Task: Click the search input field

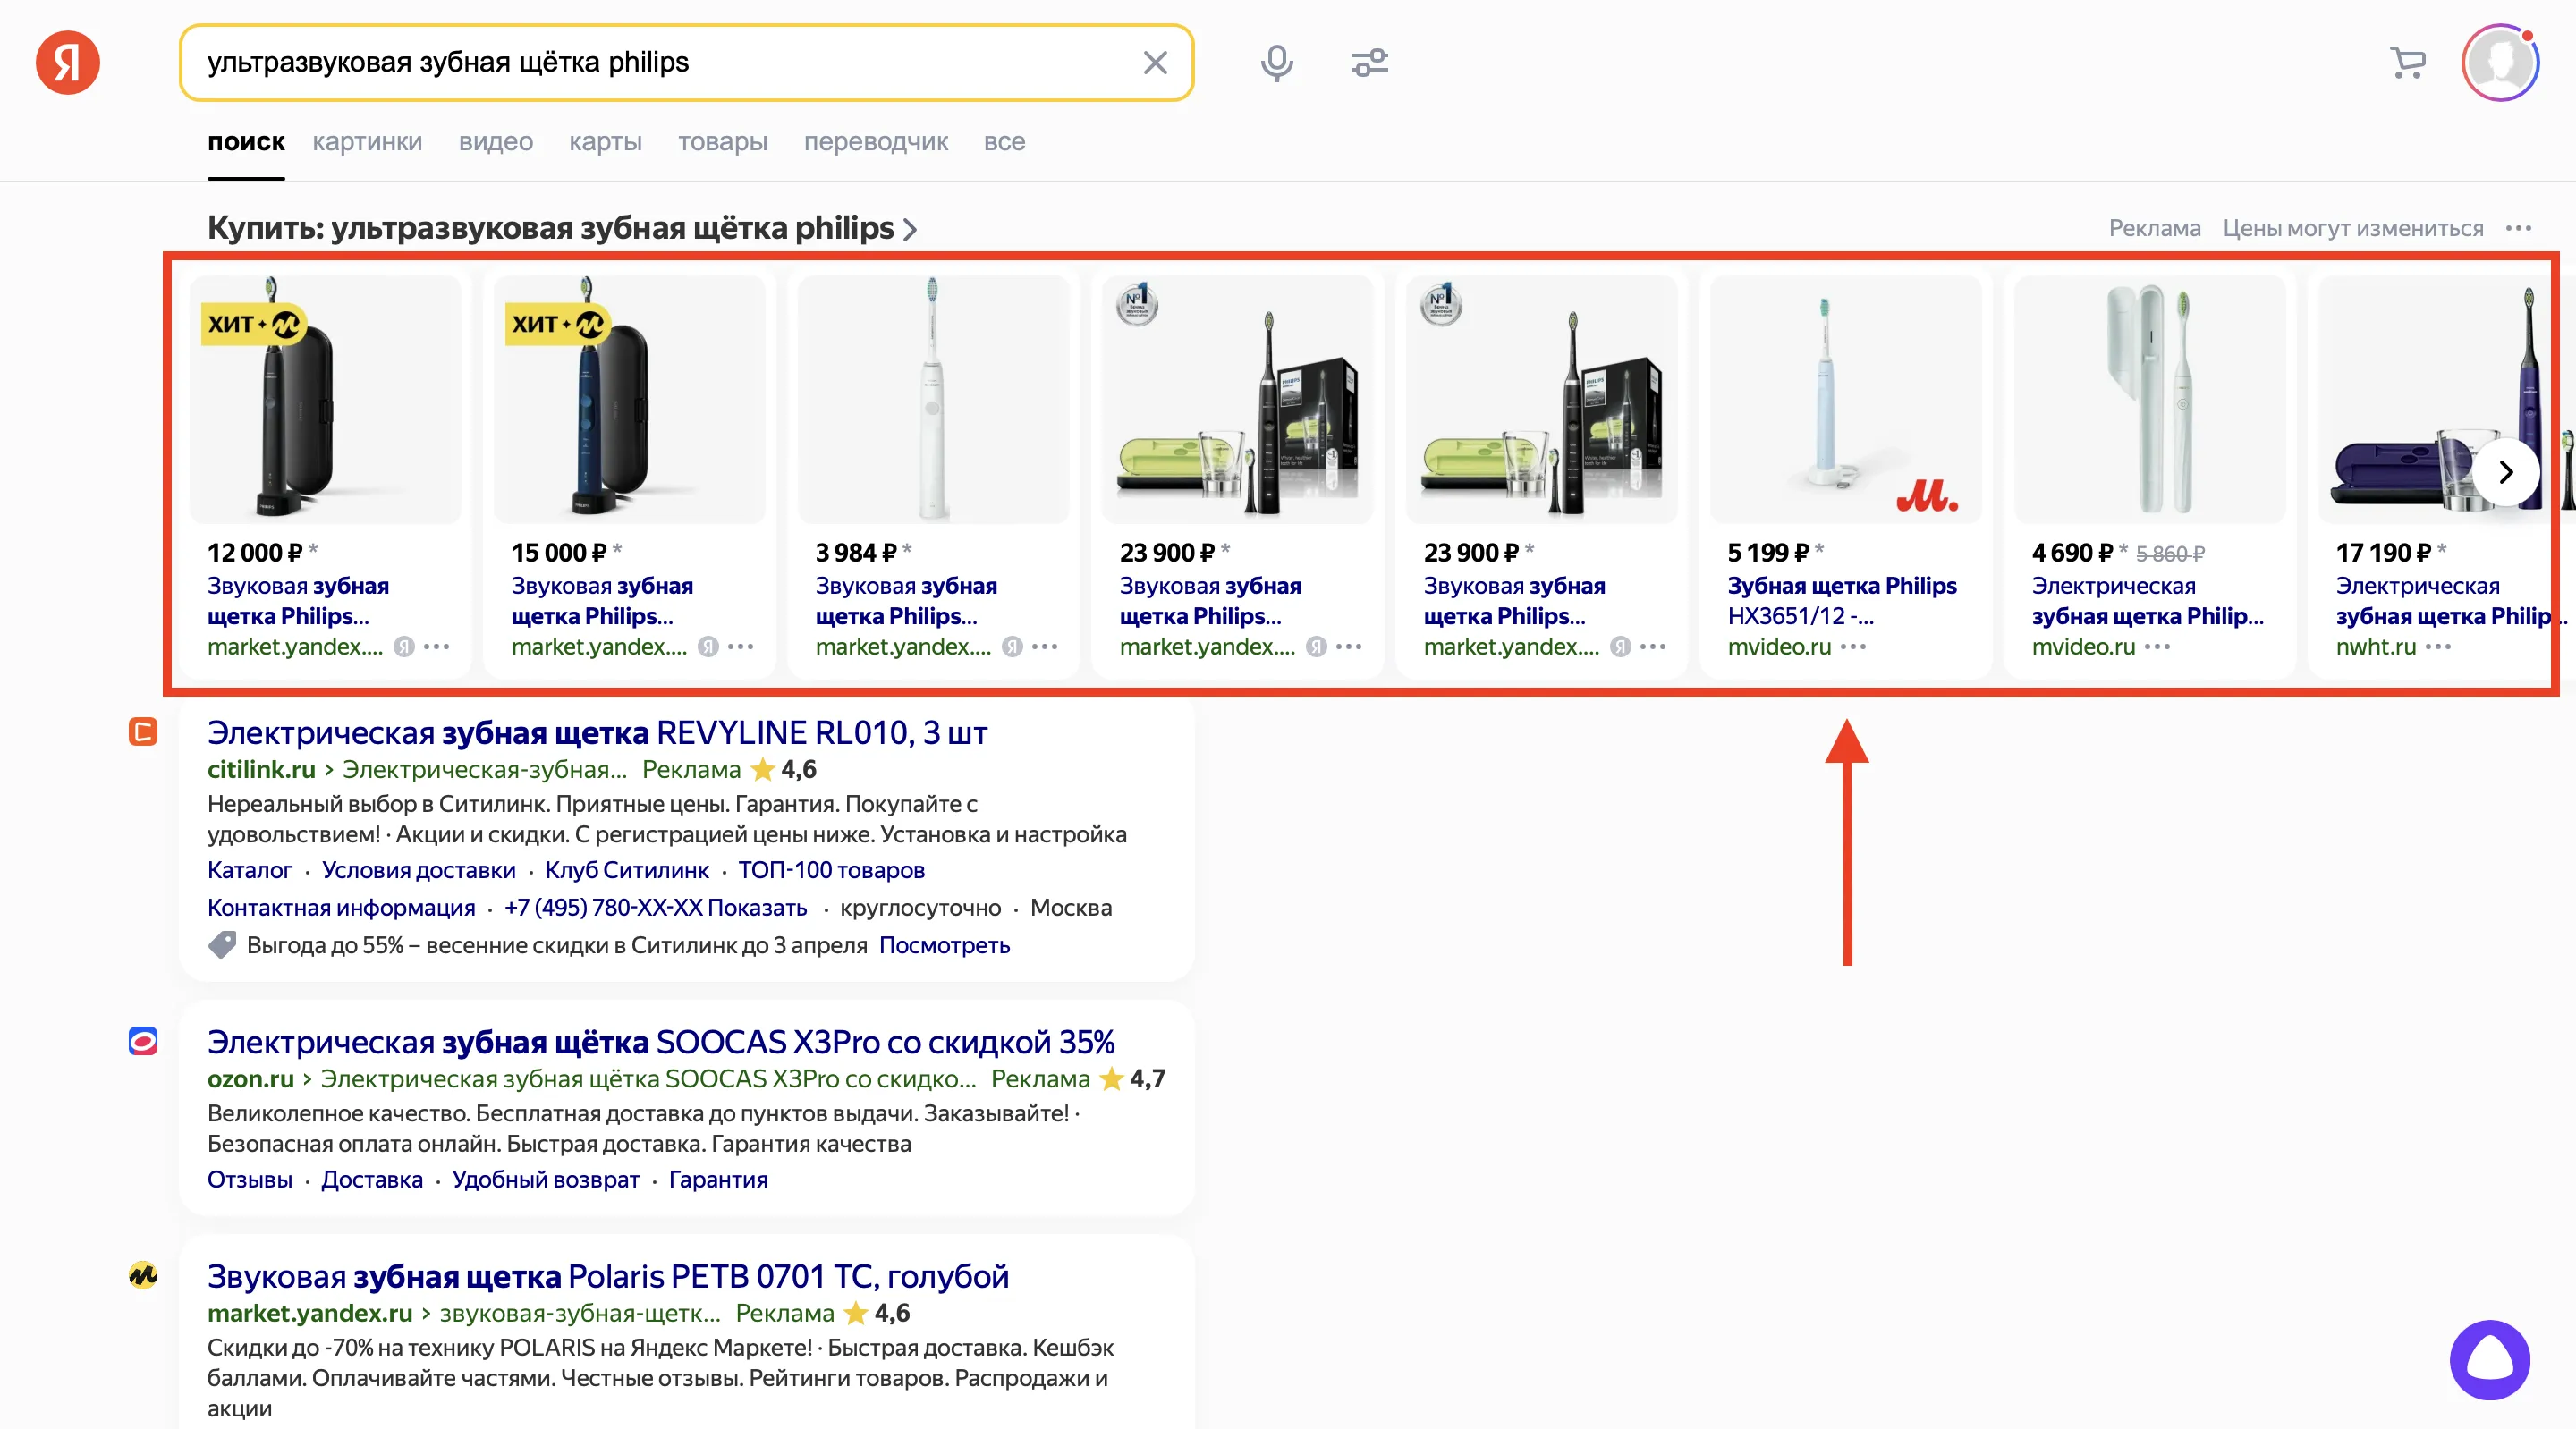Action: click(x=660, y=63)
